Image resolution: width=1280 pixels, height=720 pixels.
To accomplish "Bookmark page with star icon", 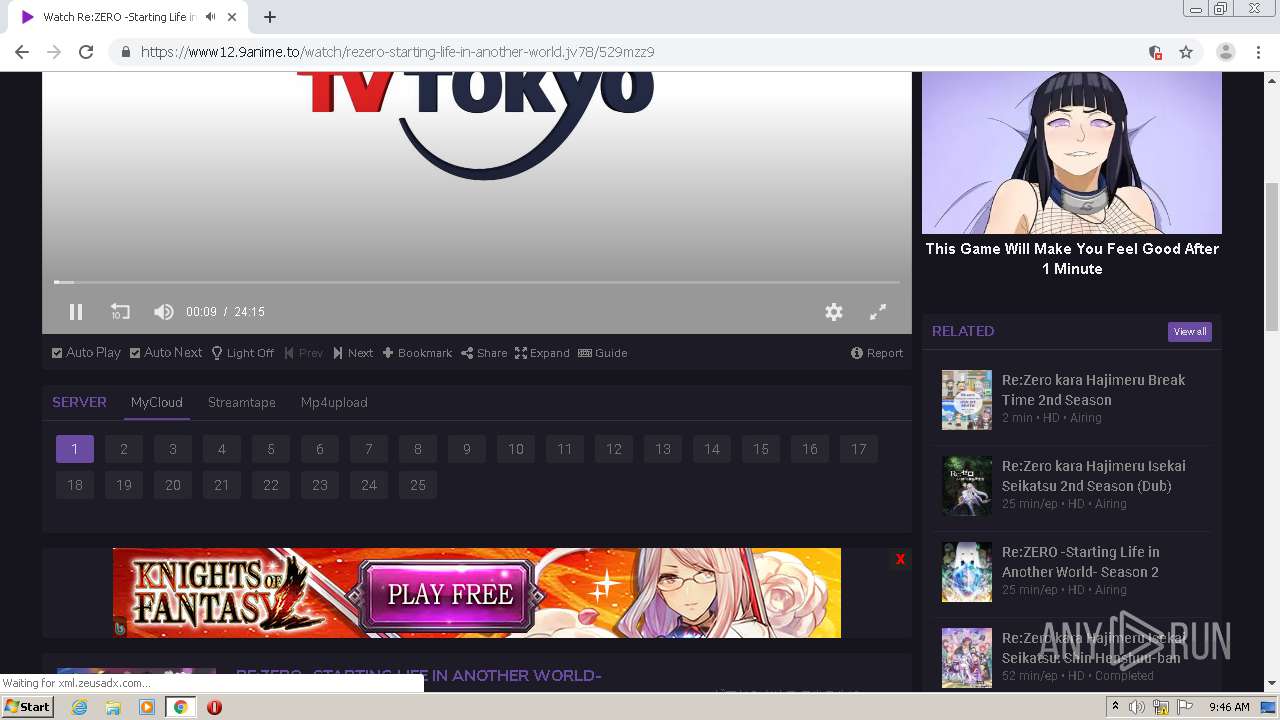I will coord(1186,52).
